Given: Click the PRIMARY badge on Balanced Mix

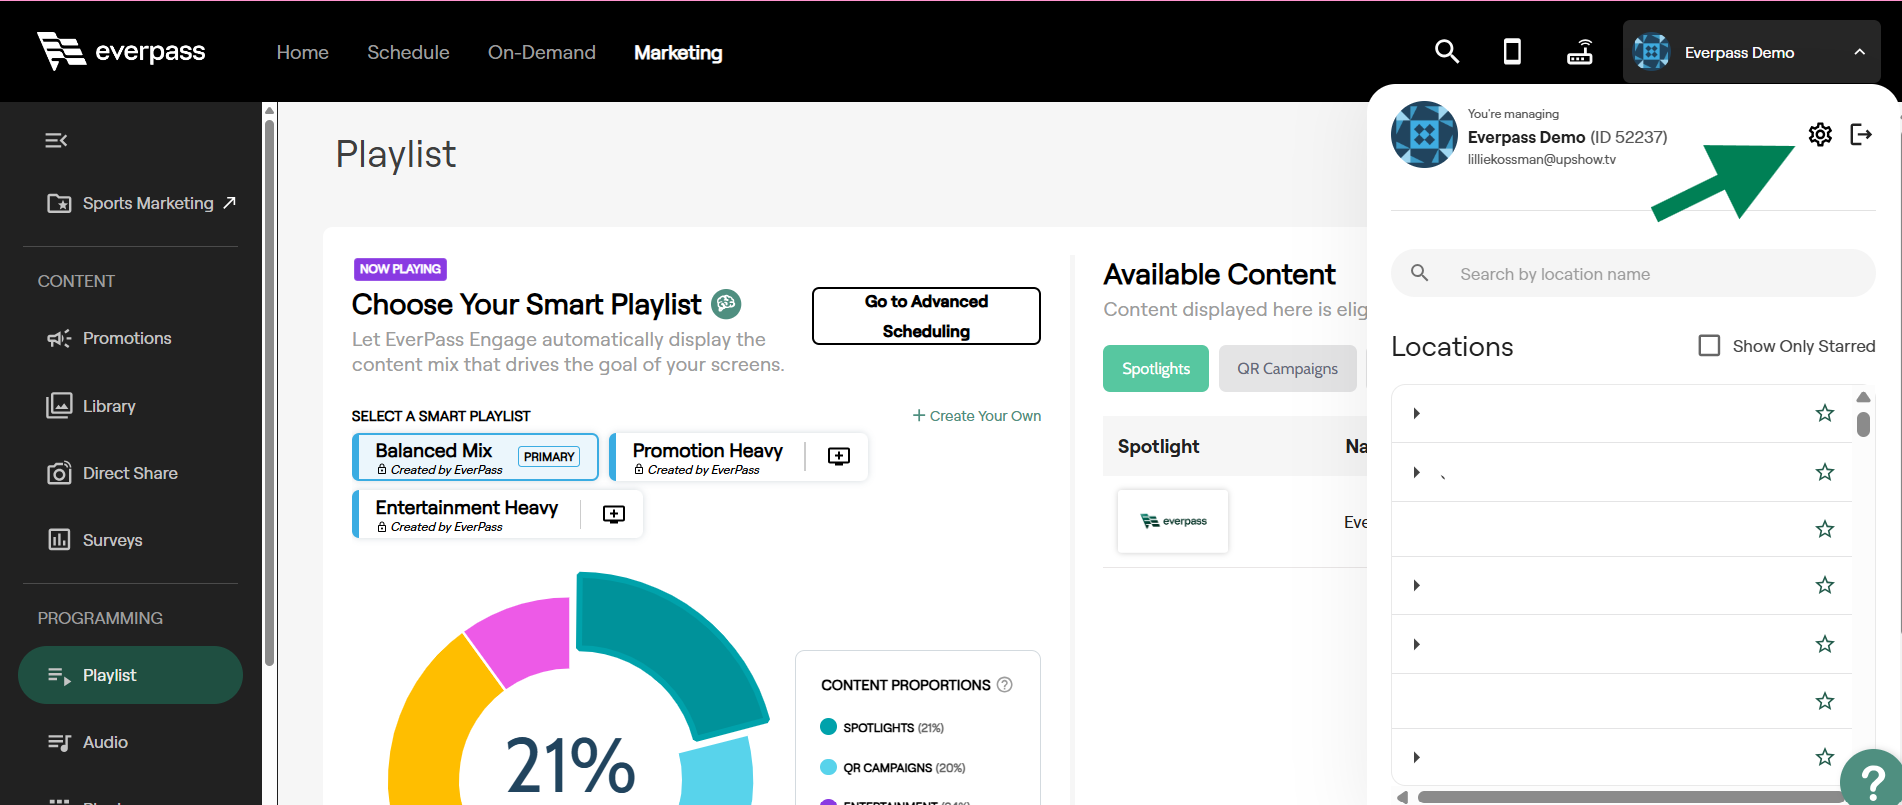Looking at the screenshot, I should 549,456.
